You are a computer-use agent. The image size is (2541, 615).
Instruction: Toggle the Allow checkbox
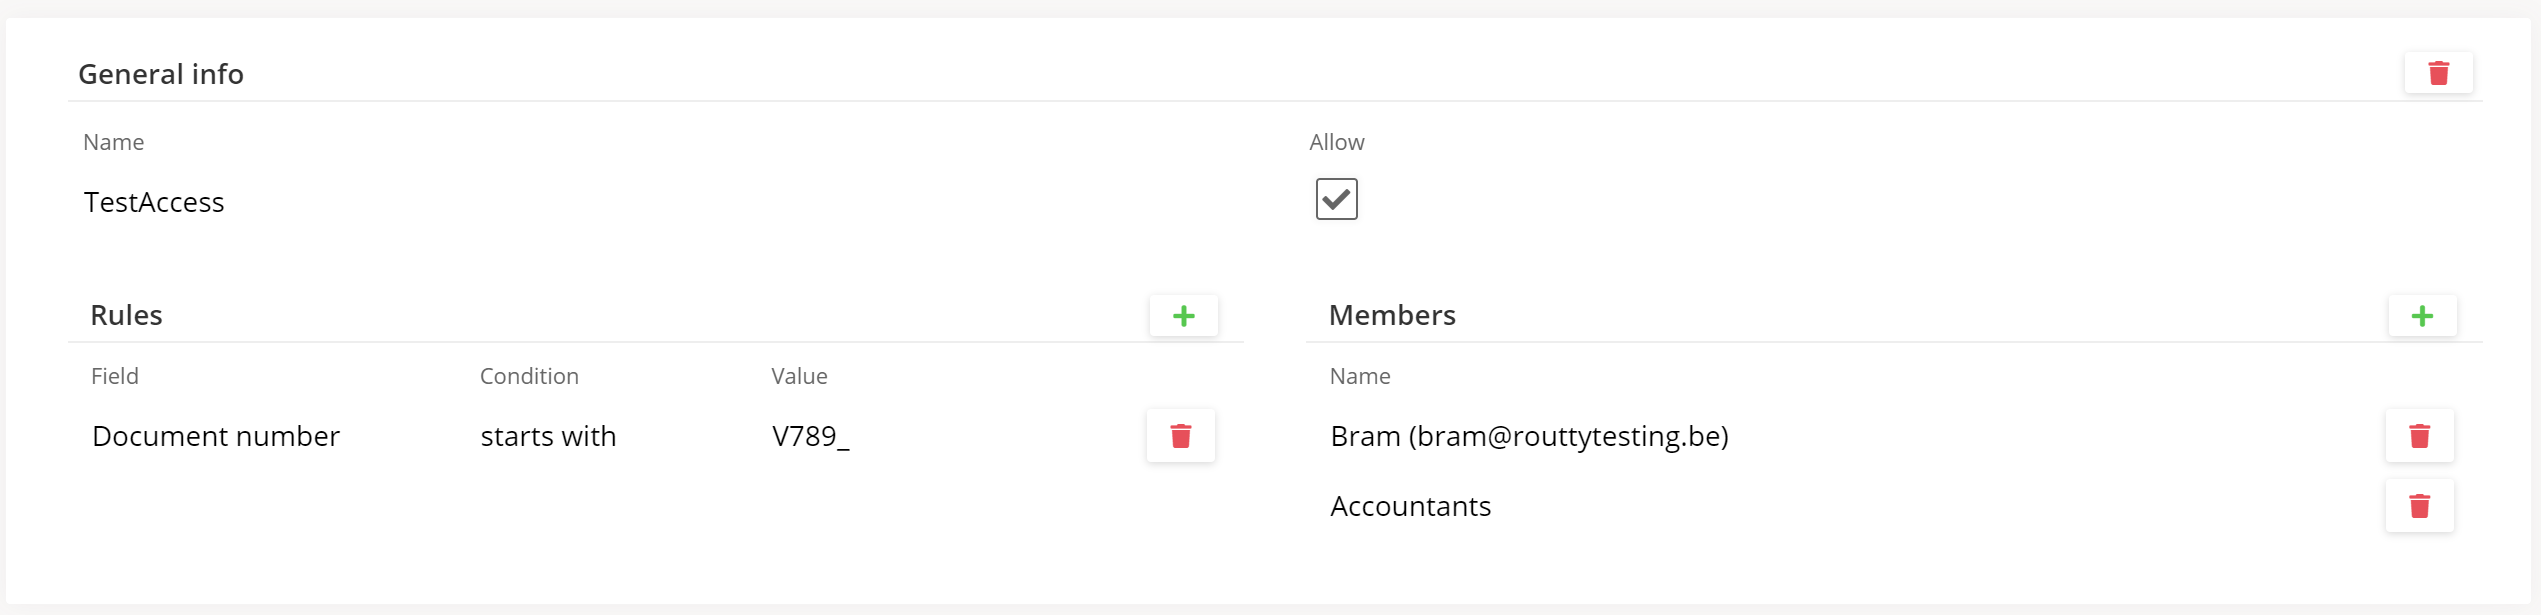click(x=1336, y=199)
